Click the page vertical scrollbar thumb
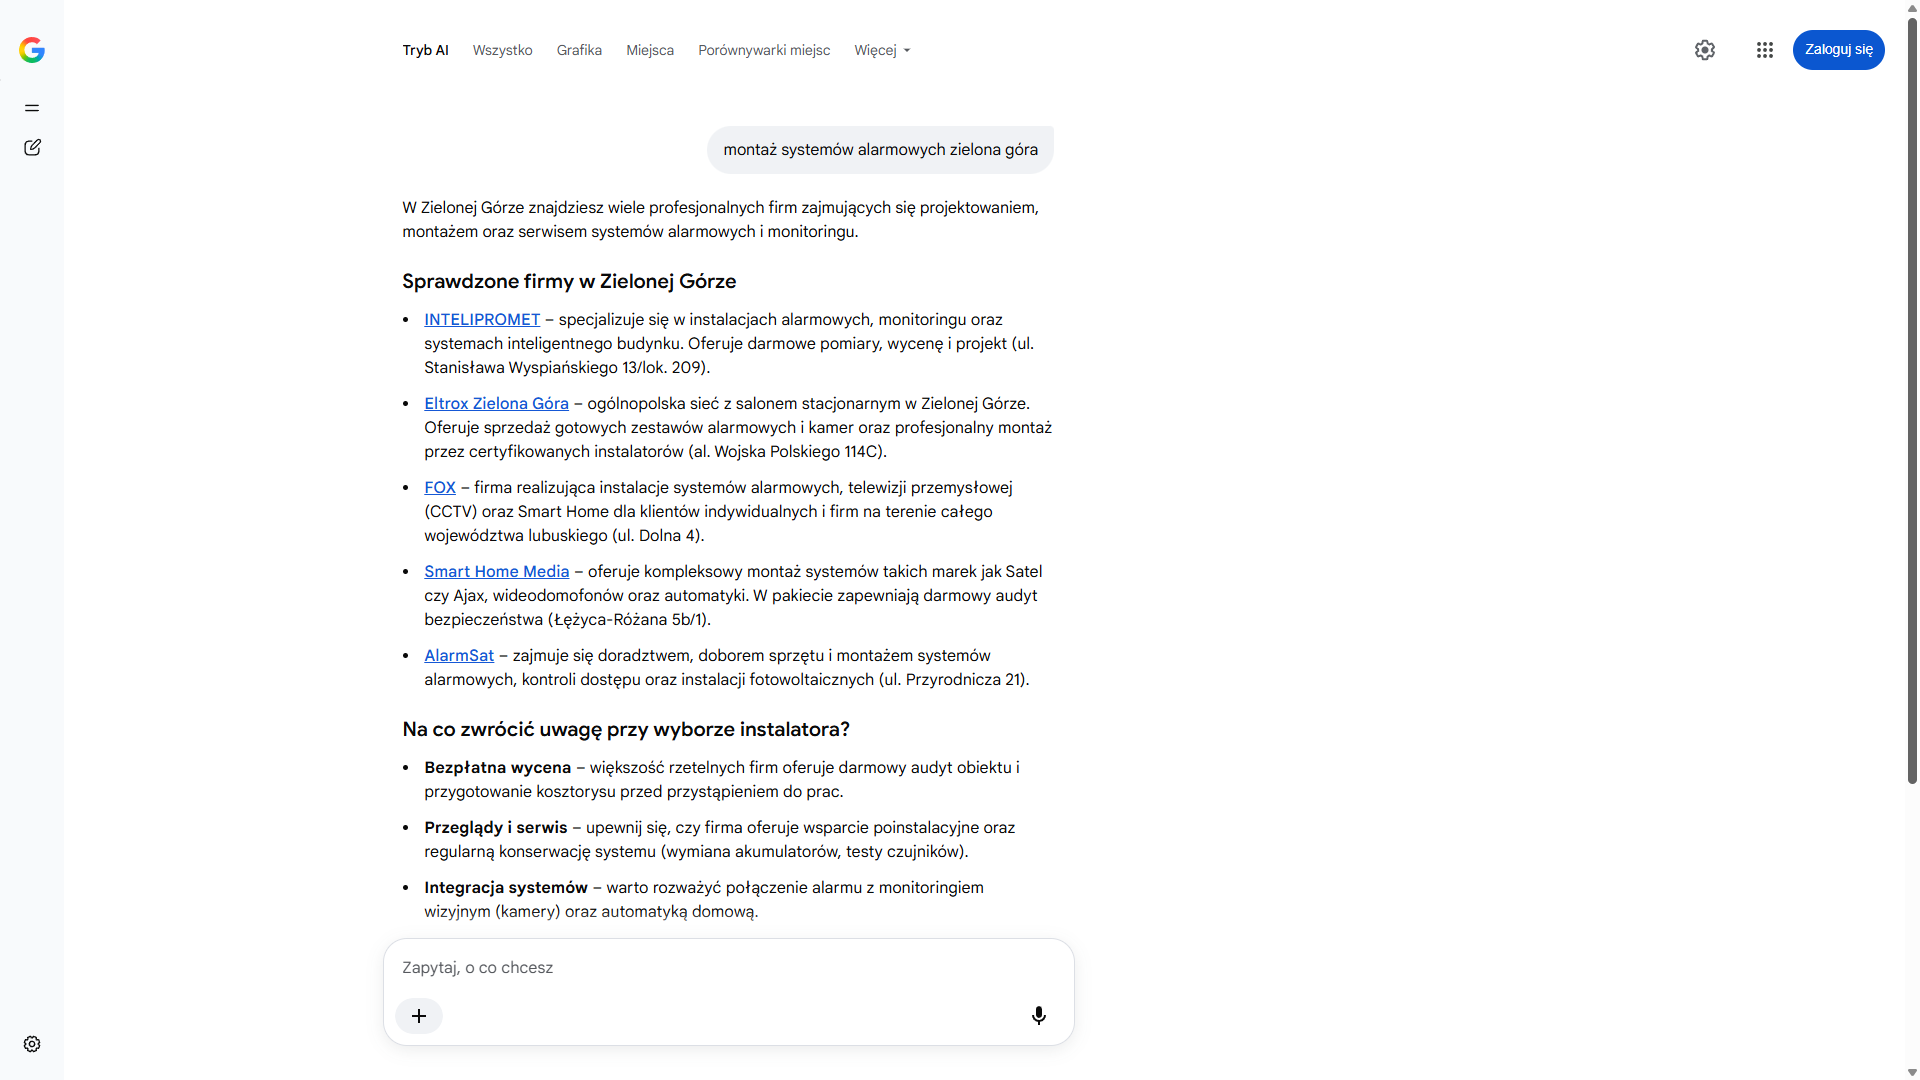The height and width of the screenshot is (1080, 1920). coord(1912,400)
